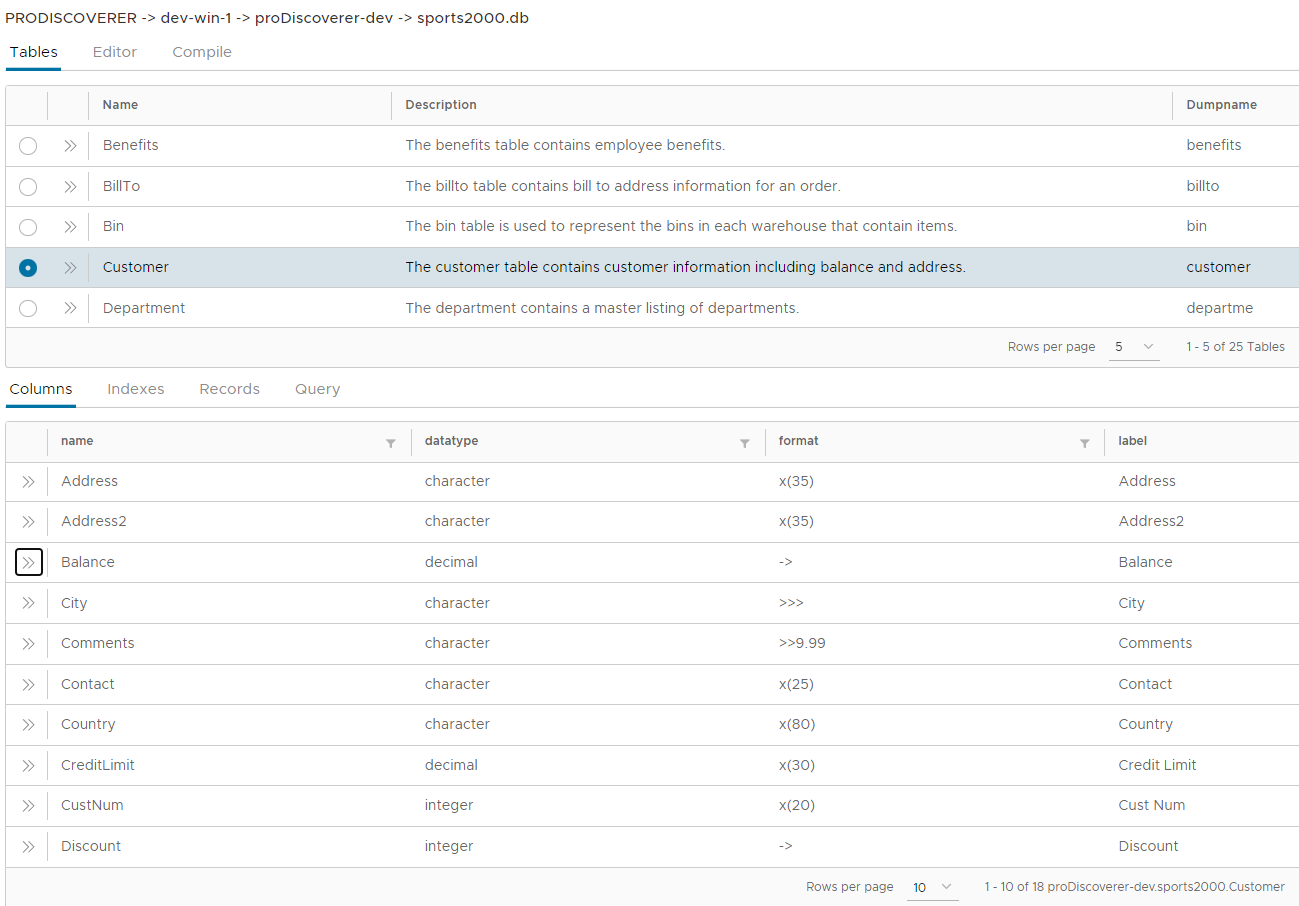1299x906 pixels.
Task: Expand details for the Discount column
Action: (x=28, y=846)
